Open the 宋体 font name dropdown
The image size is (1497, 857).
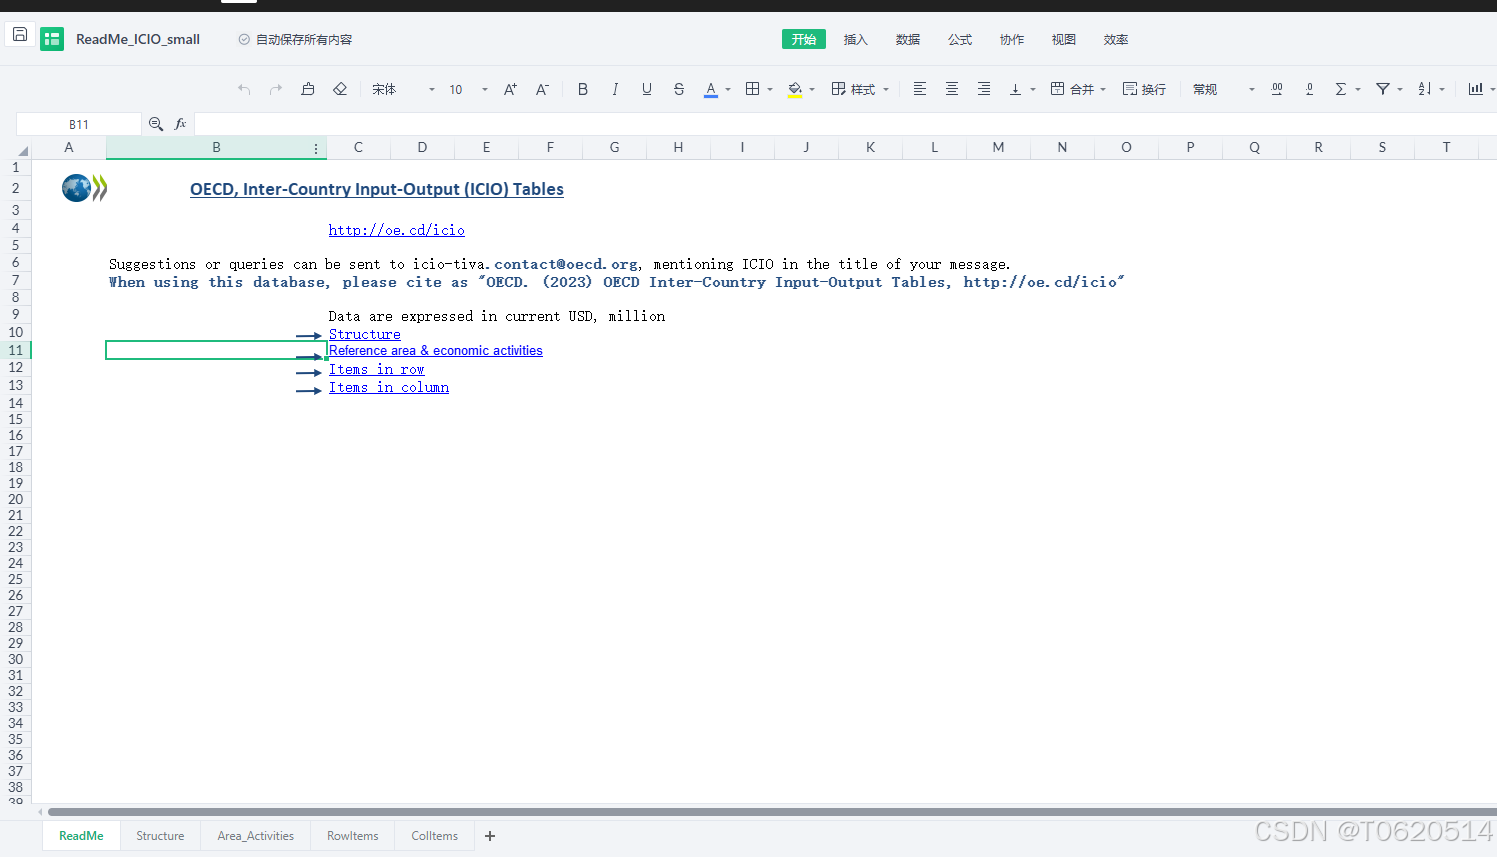click(x=403, y=89)
